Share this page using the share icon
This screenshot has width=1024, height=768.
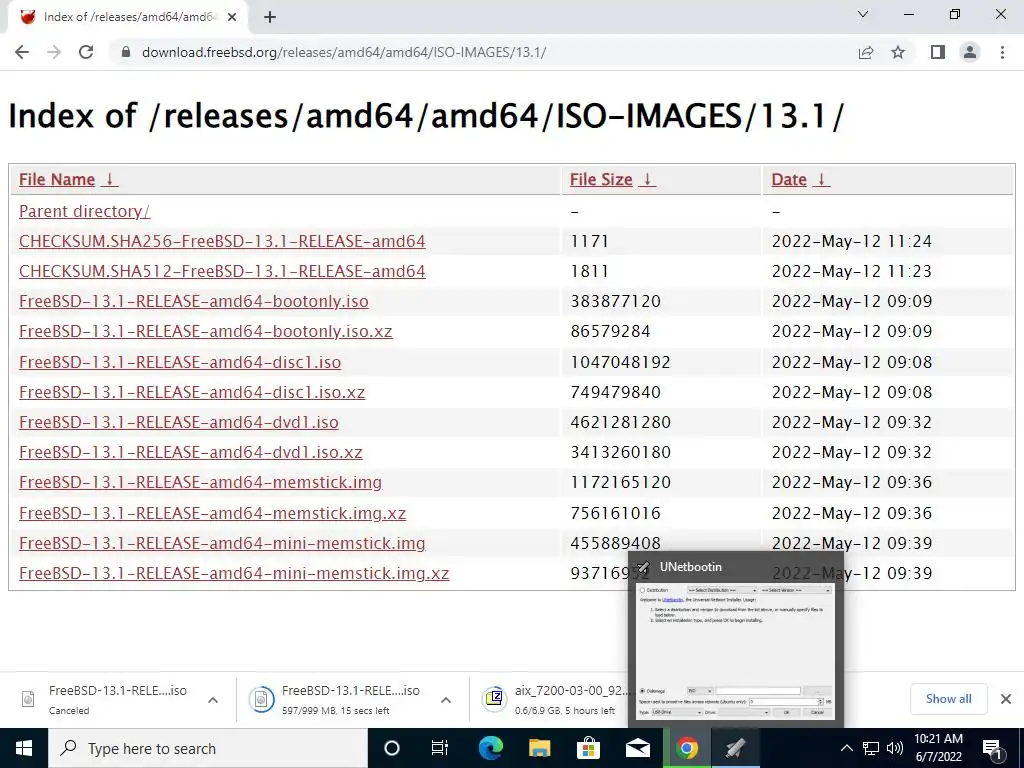pos(866,52)
